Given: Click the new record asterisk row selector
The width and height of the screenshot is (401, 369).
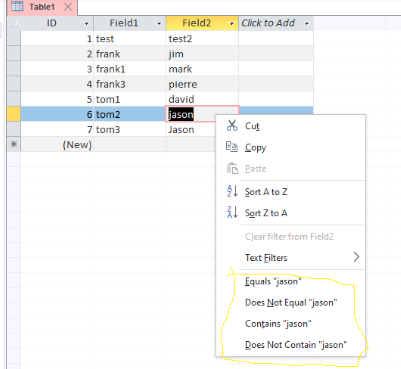Looking at the screenshot, I should [14, 144].
